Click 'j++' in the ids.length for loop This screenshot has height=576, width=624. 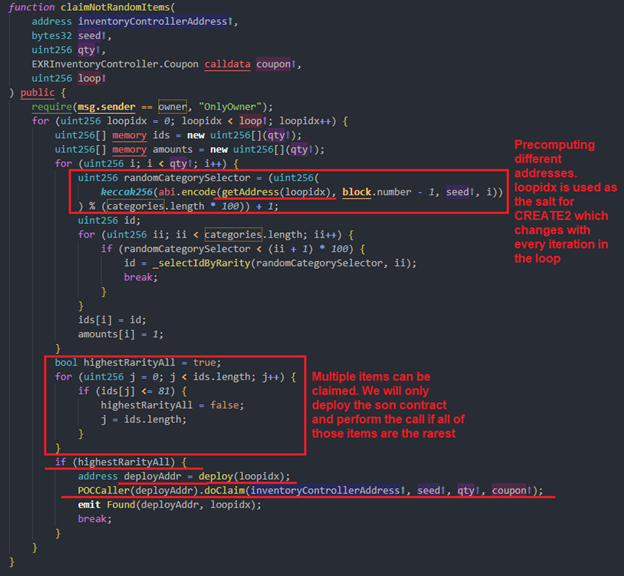click(x=270, y=377)
